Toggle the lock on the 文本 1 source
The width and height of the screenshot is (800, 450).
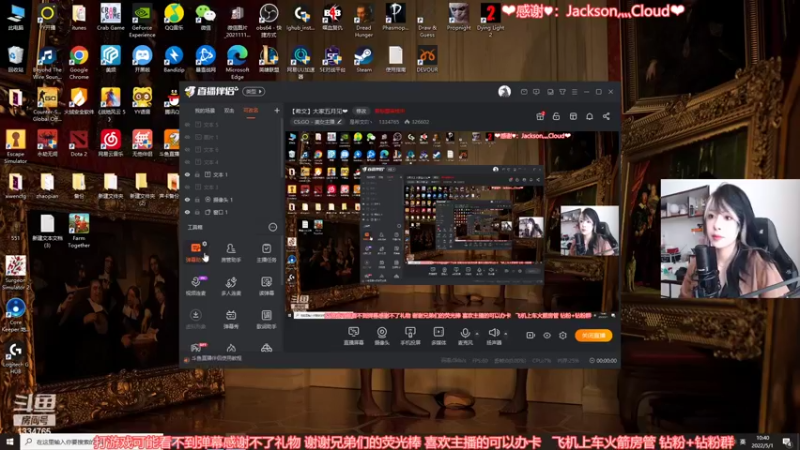click(197, 174)
